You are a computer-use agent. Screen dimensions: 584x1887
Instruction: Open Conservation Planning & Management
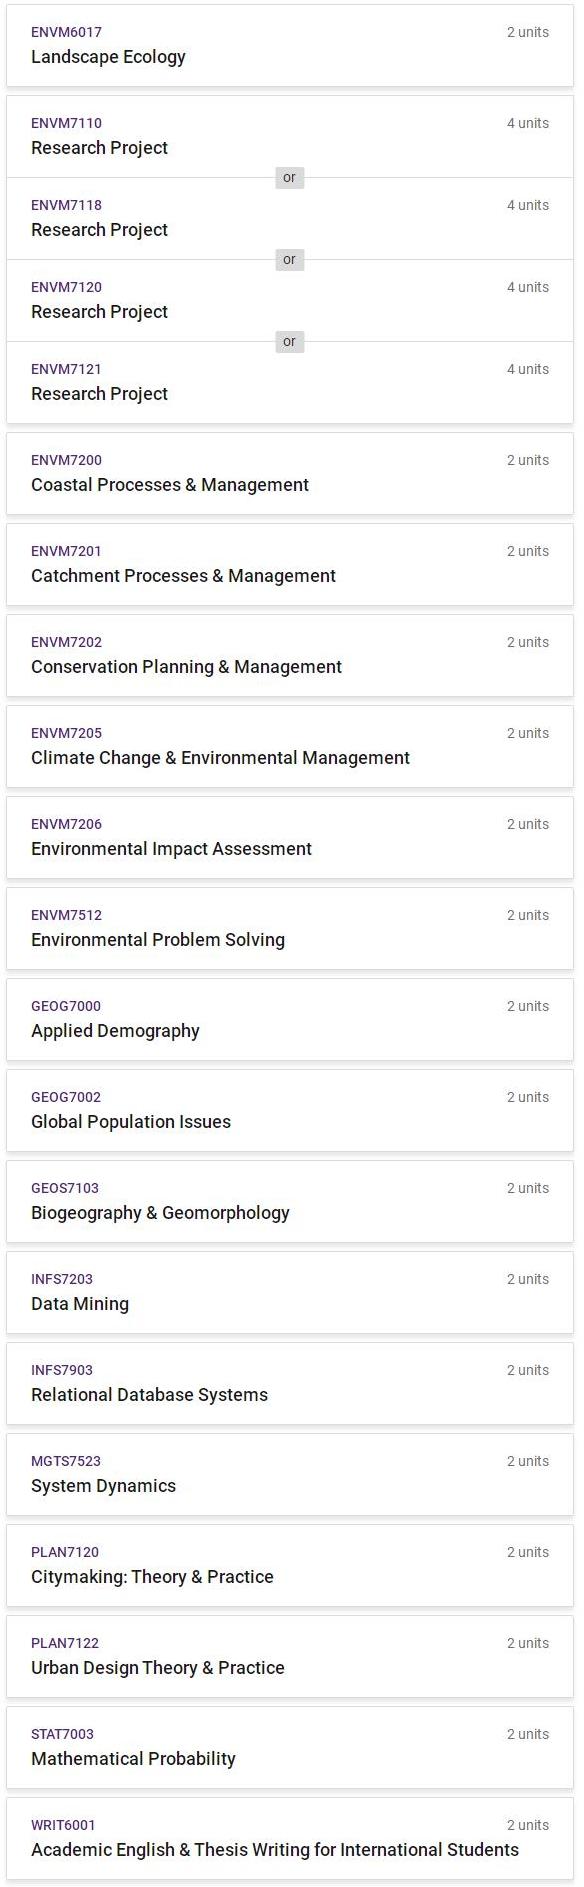(x=290, y=656)
